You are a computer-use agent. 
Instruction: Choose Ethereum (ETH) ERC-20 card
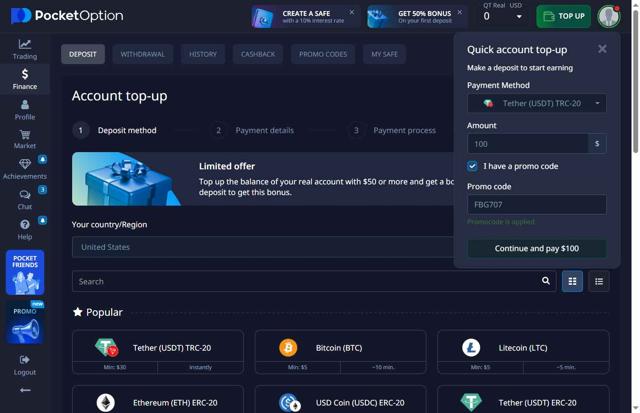coord(158,399)
